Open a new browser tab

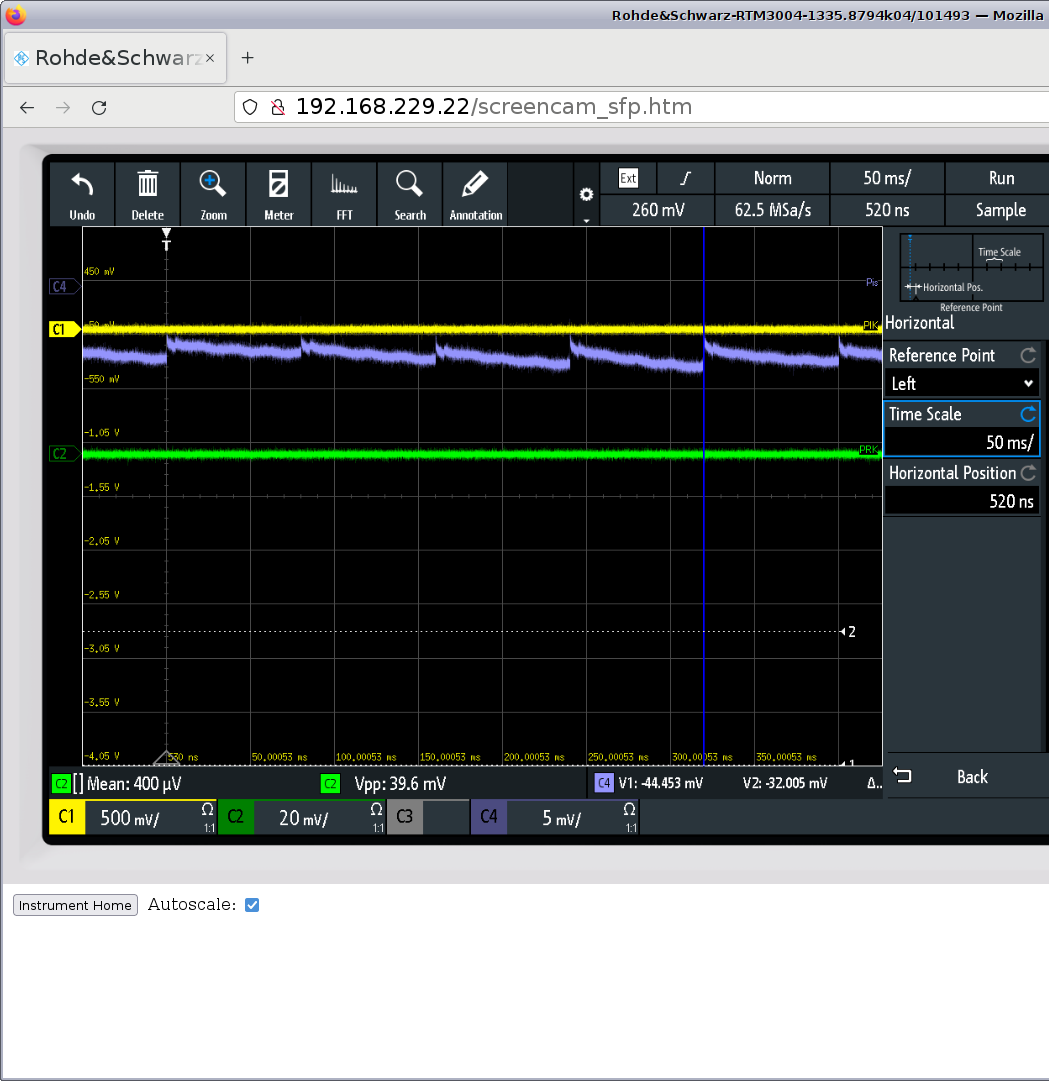pyautogui.click(x=248, y=58)
